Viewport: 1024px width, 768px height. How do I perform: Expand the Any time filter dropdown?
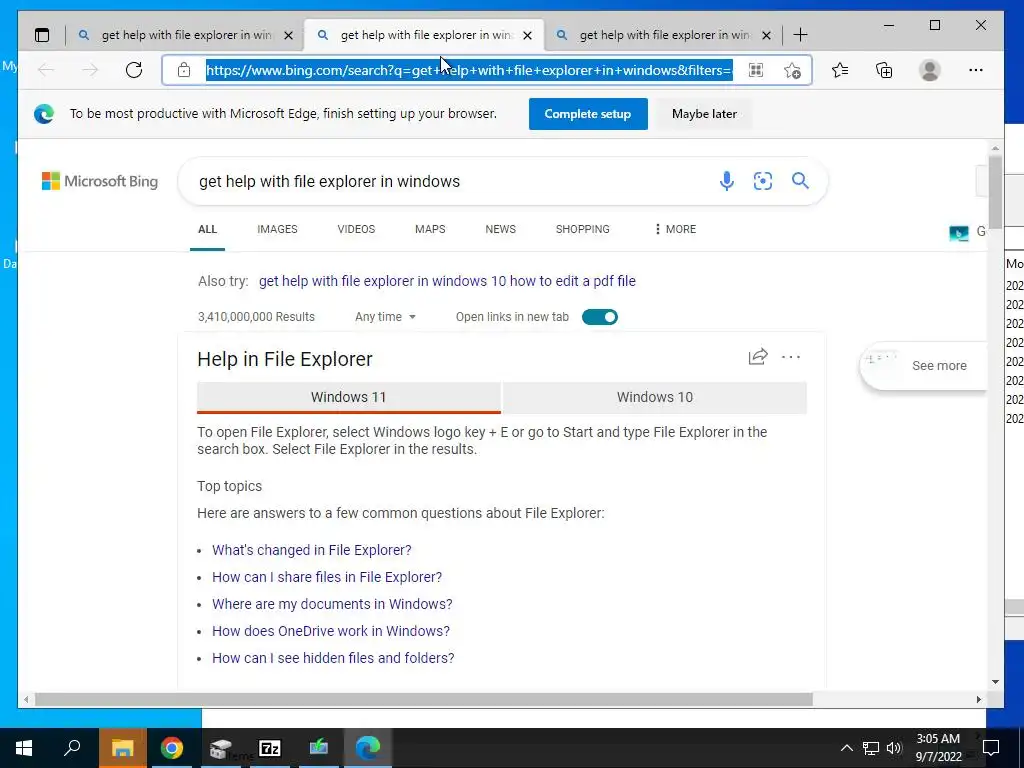click(x=385, y=317)
